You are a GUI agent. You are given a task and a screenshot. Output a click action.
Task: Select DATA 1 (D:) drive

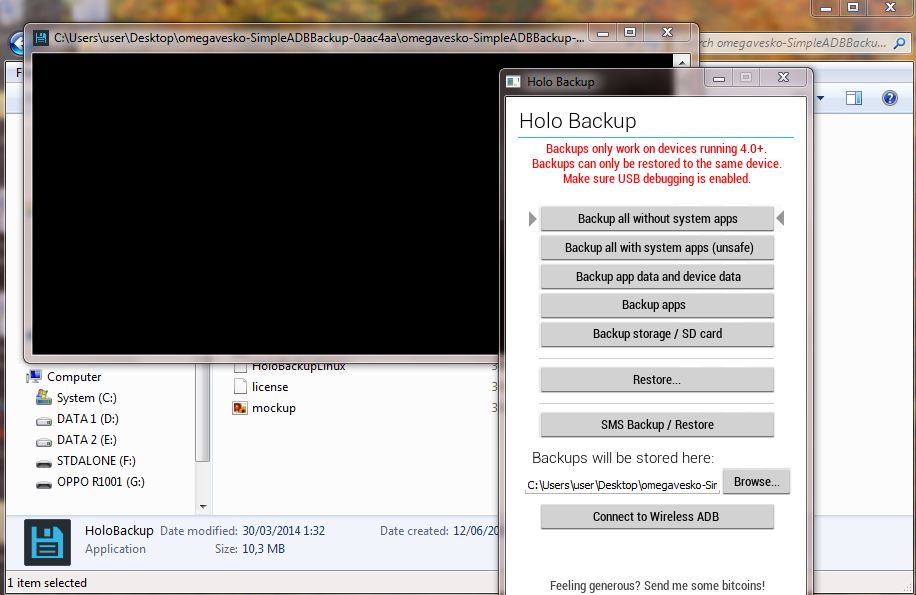point(88,419)
